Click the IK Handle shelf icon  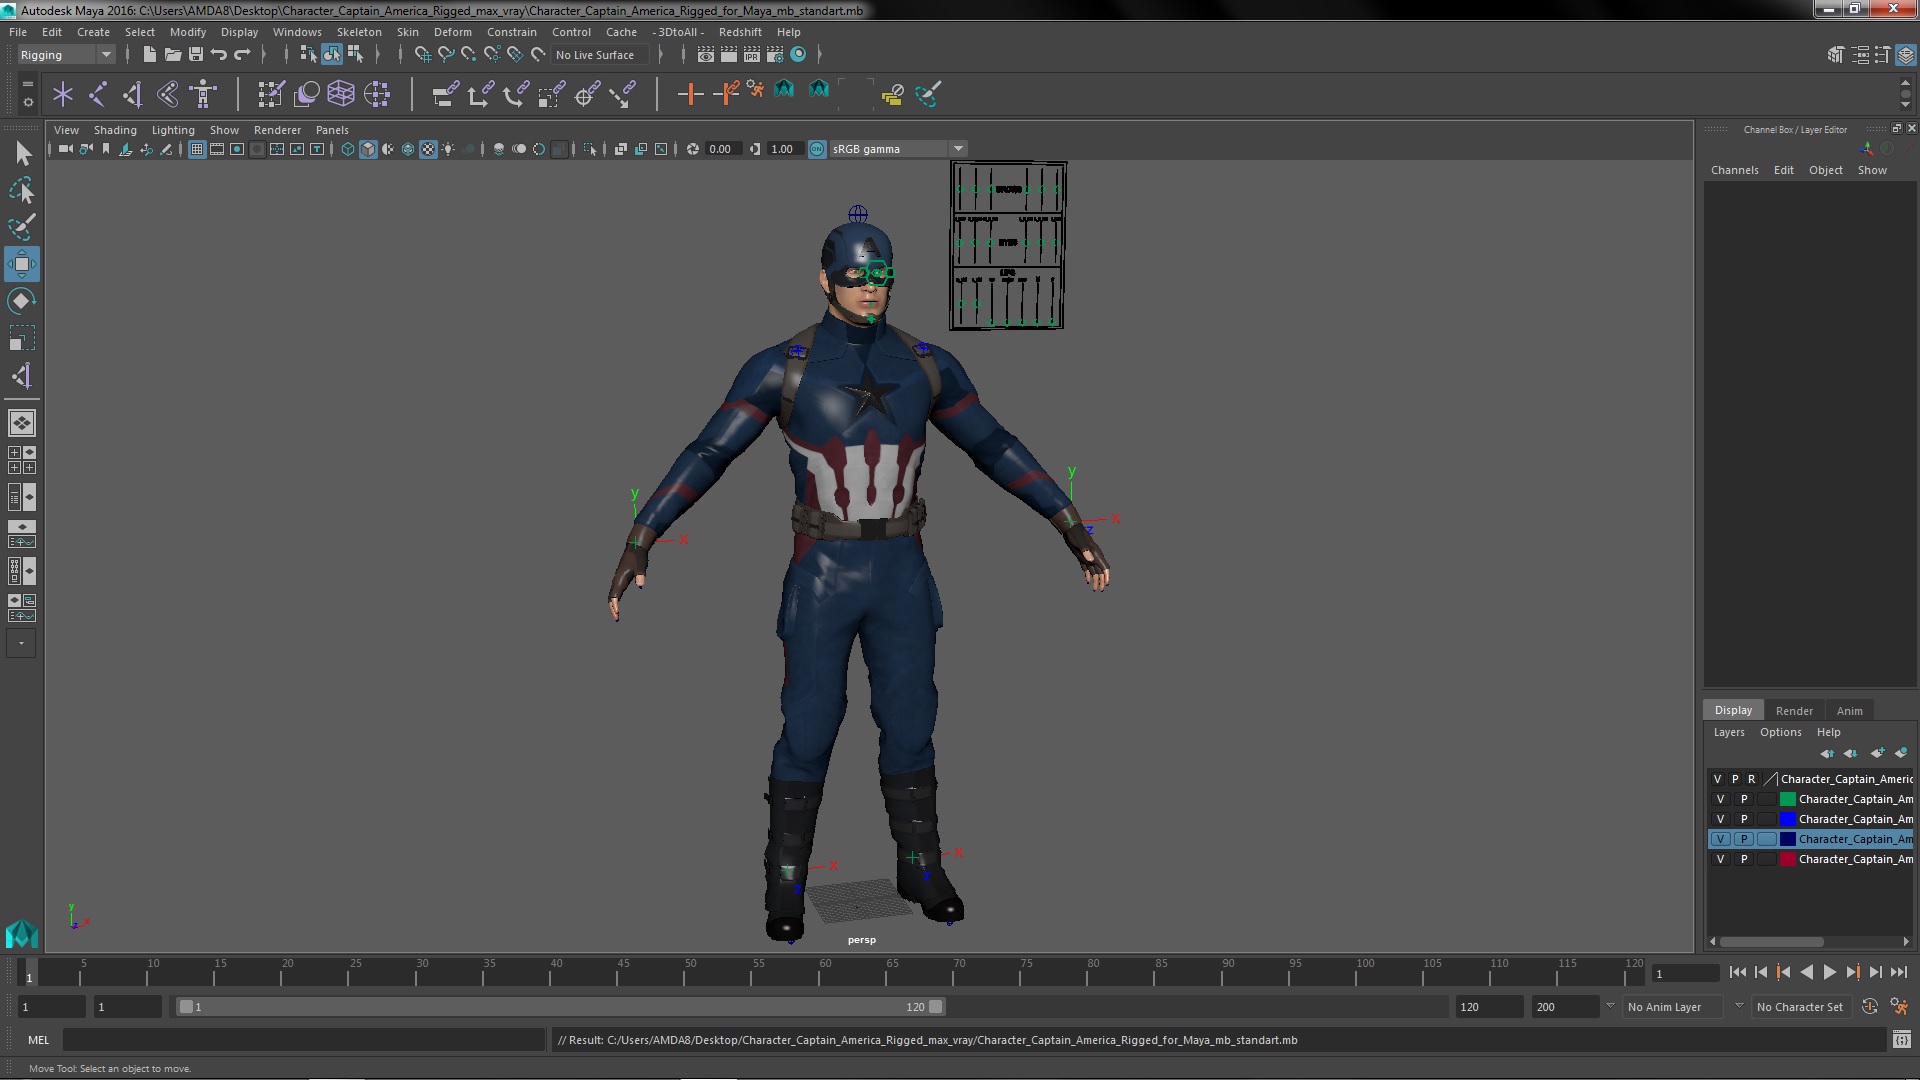133,94
